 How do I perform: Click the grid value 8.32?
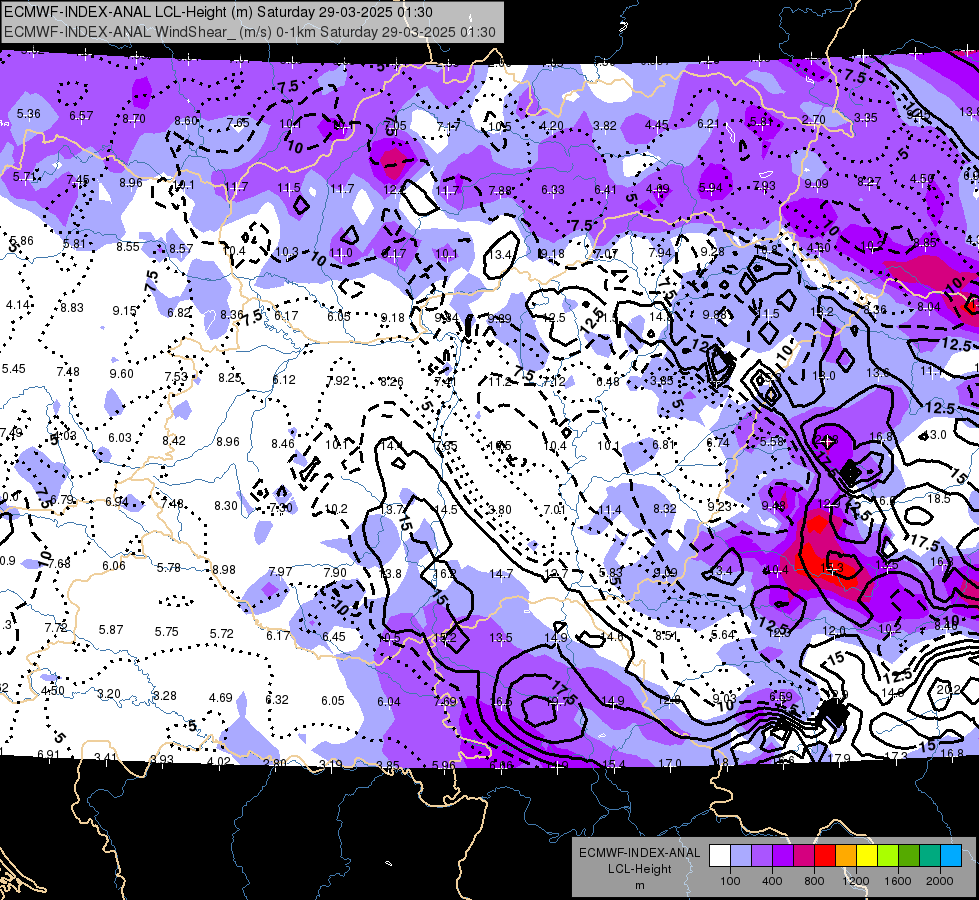[665, 508]
